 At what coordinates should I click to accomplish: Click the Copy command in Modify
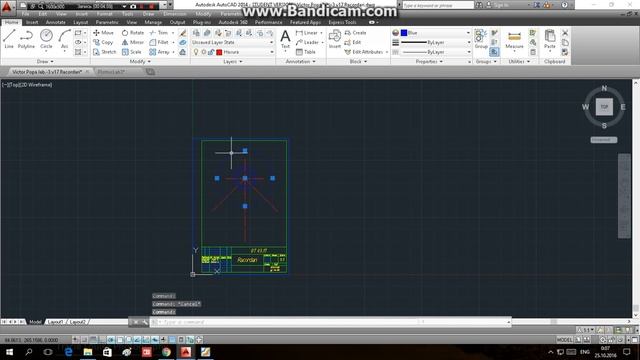(x=103, y=42)
